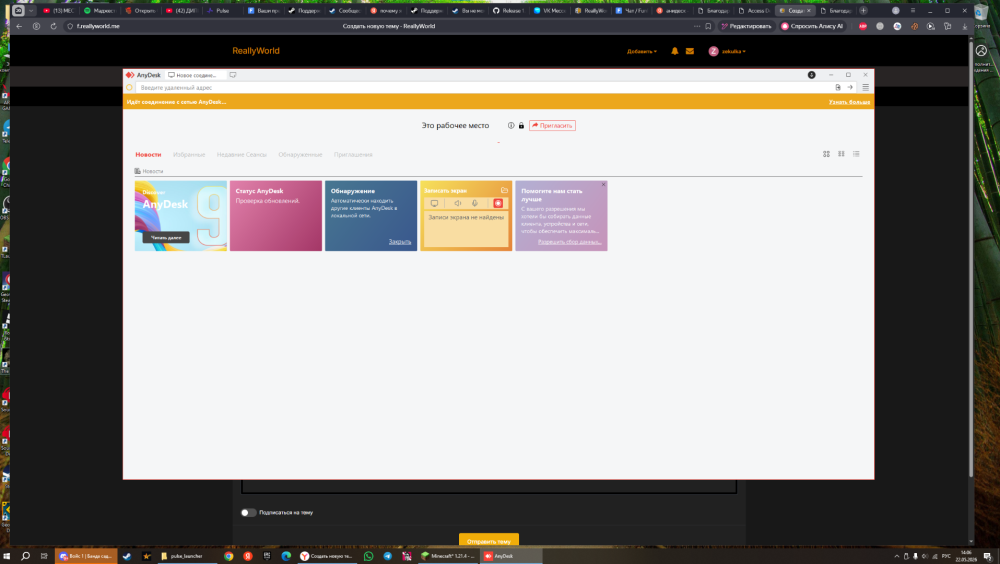
Task: Click 'Разрешить сбор данных' link
Action: point(570,242)
